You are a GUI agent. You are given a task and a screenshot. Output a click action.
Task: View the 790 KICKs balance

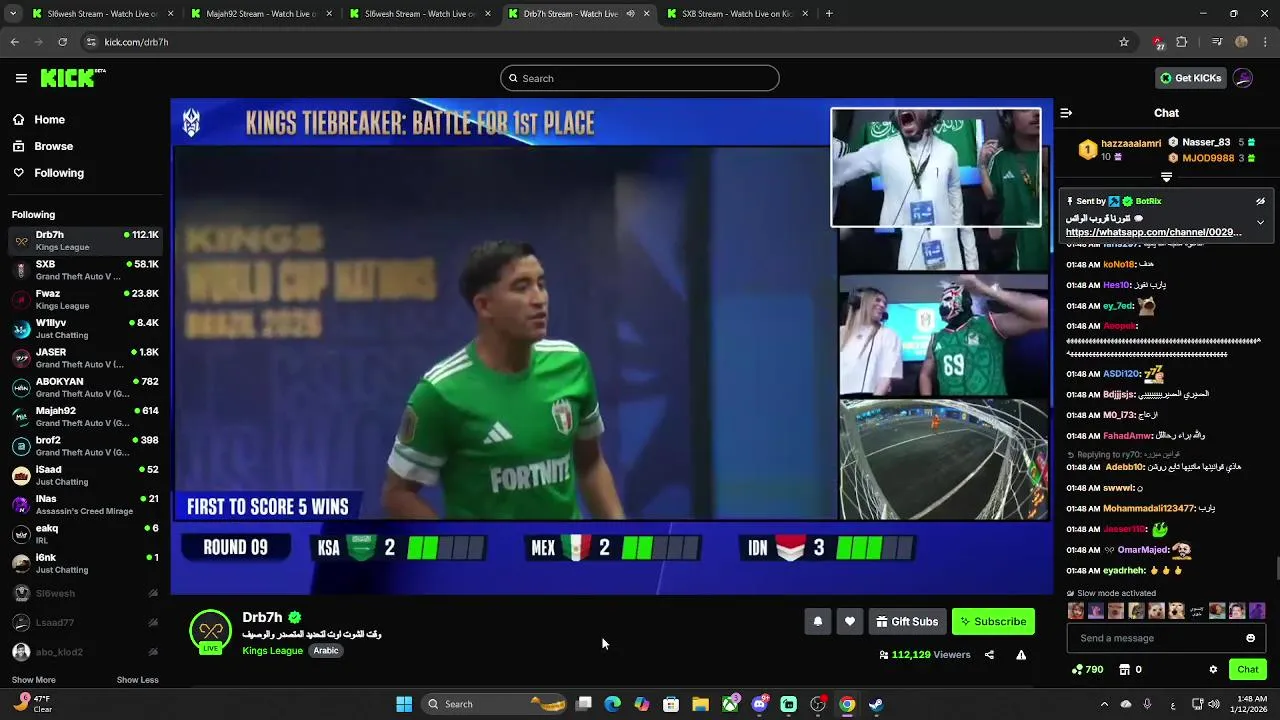(1087, 669)
